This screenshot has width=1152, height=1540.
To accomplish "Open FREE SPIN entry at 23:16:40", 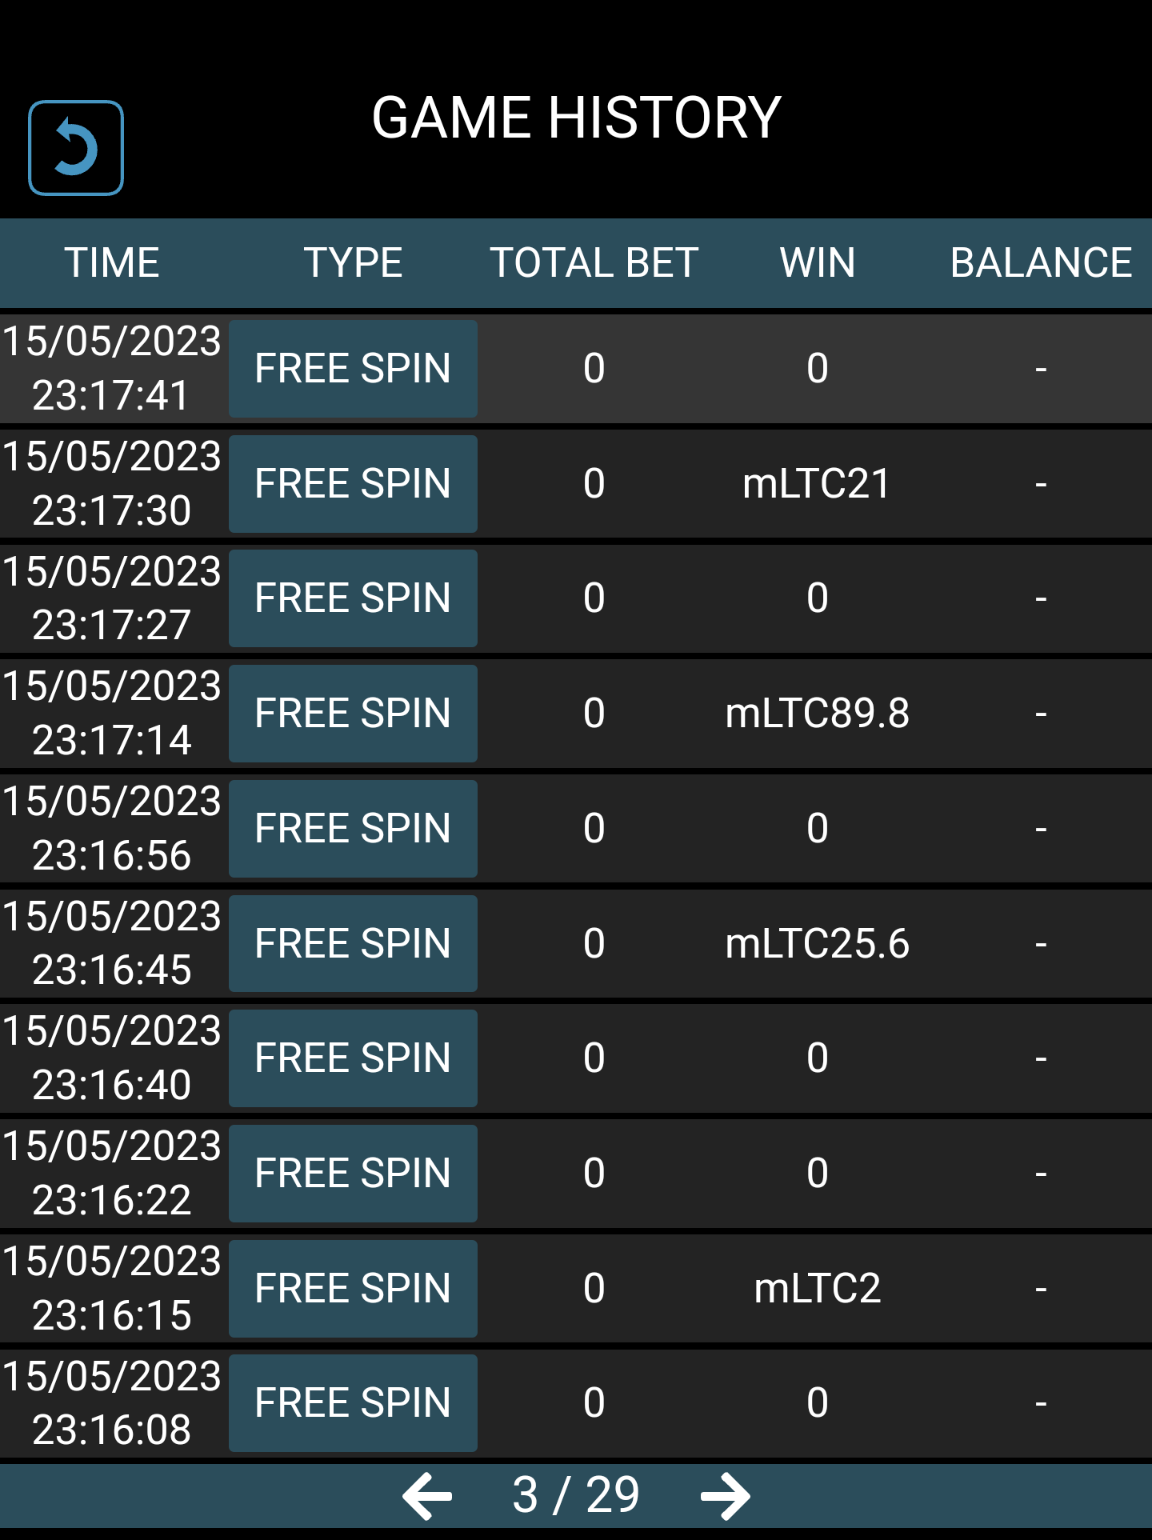I will (x=353, y=1058).
